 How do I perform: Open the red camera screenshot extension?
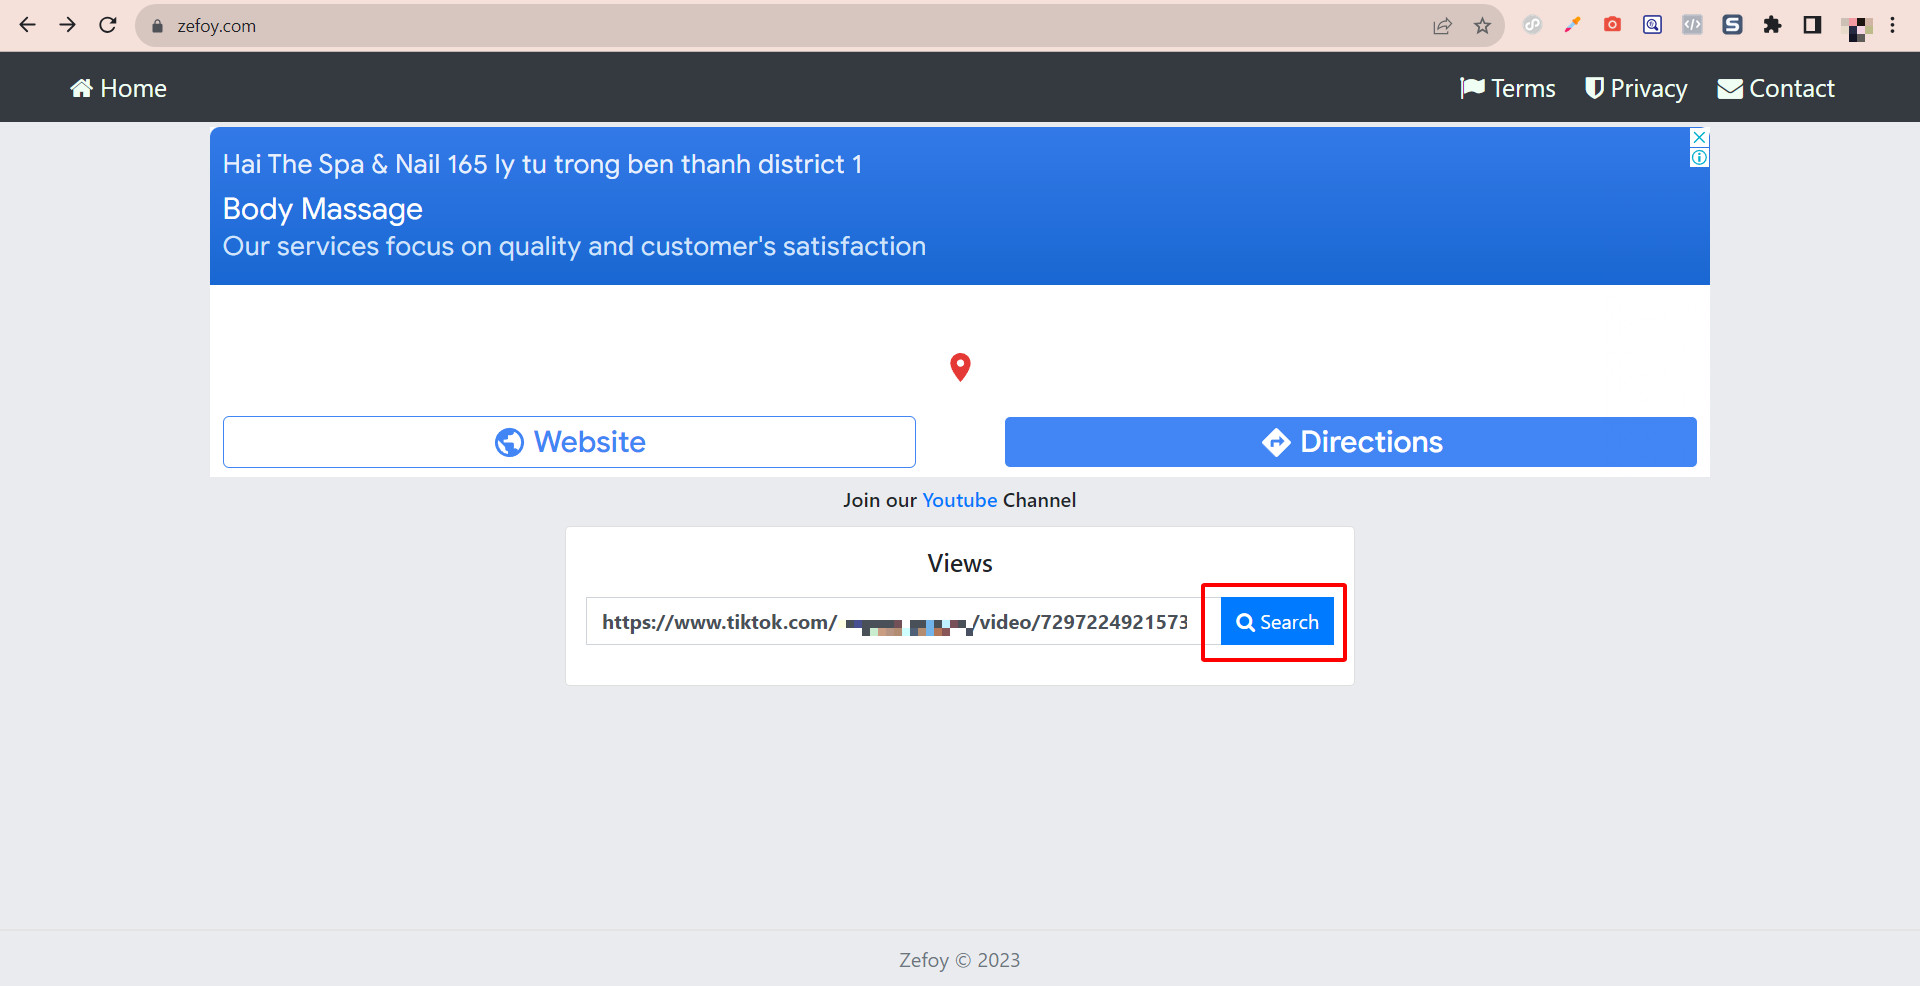click(x=1612, y=25)
